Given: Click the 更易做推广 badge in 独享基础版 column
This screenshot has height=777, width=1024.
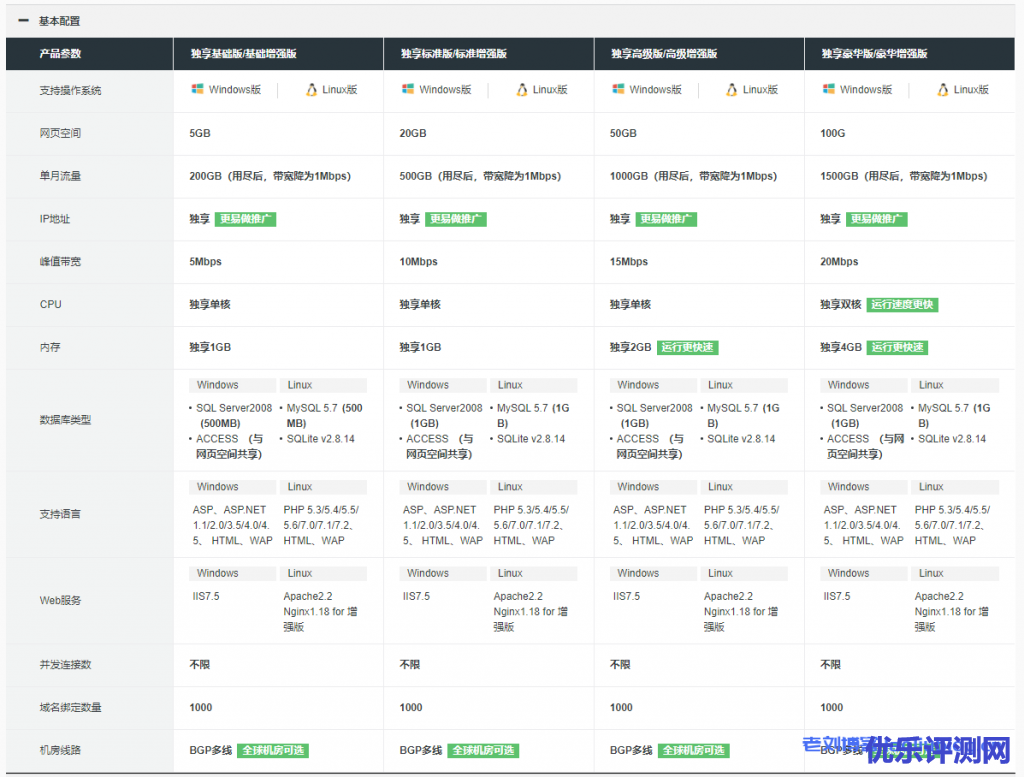Looking at the screenshot, I should [x=246, y=219].
